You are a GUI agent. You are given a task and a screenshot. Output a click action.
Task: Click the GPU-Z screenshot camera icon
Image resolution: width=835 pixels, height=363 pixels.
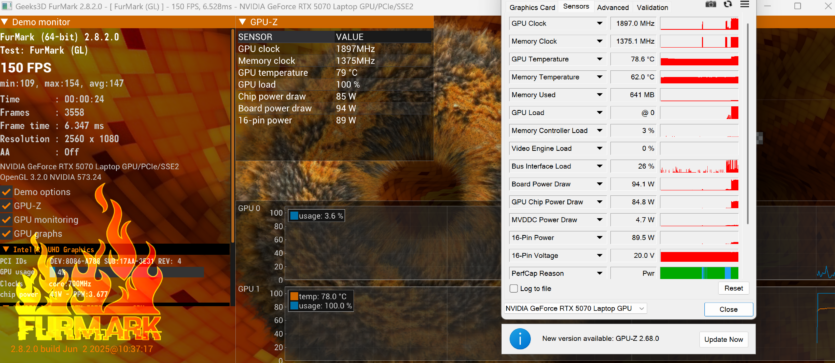pyautogui.click(x=710, y=4)
